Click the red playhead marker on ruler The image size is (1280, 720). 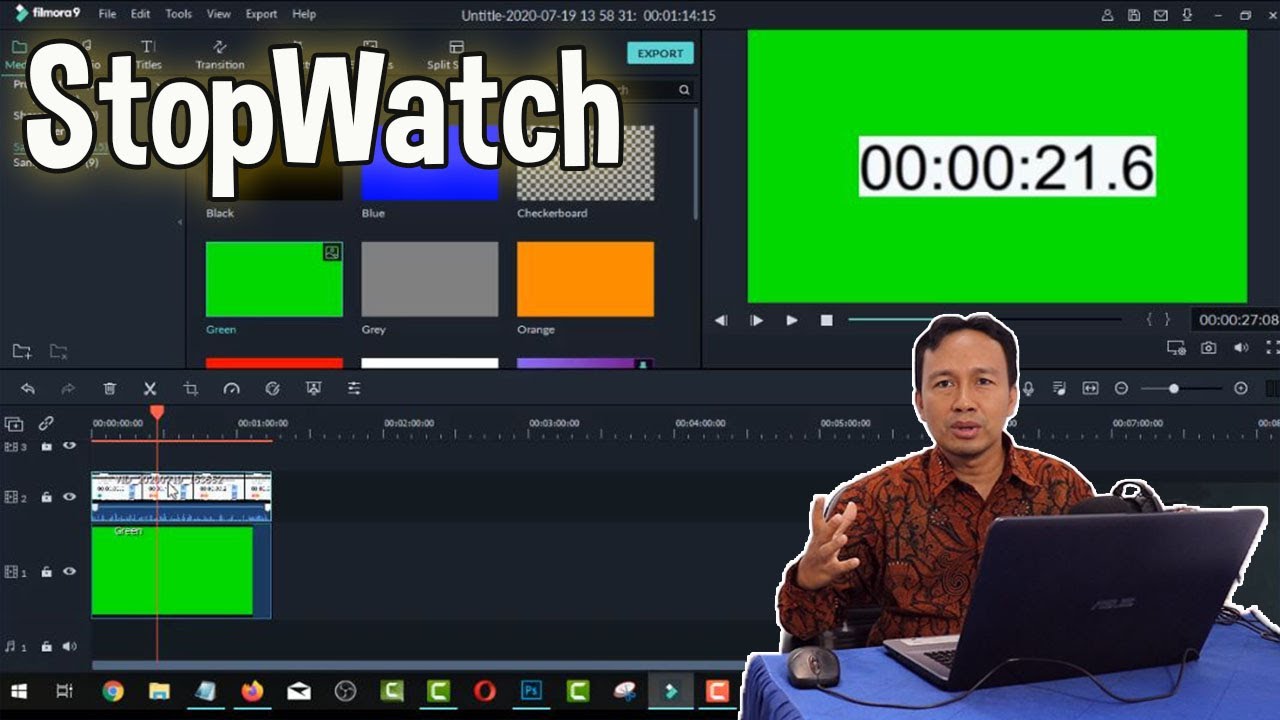157,412
